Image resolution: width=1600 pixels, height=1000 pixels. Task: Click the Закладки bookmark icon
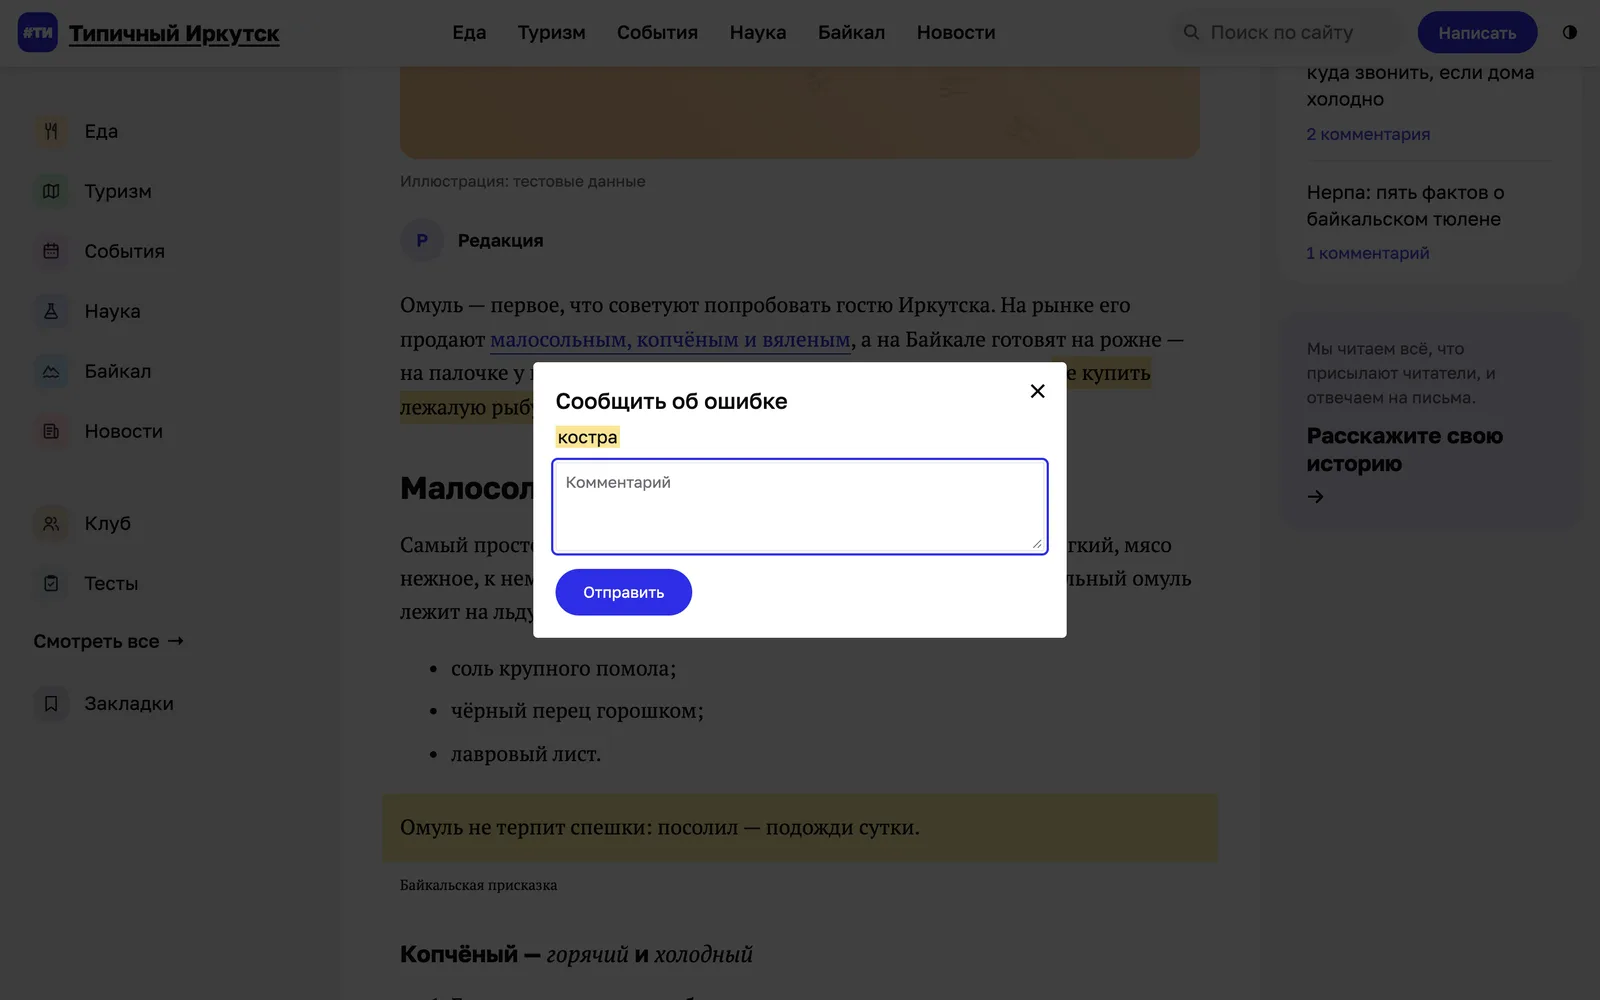tap(51, 703)
